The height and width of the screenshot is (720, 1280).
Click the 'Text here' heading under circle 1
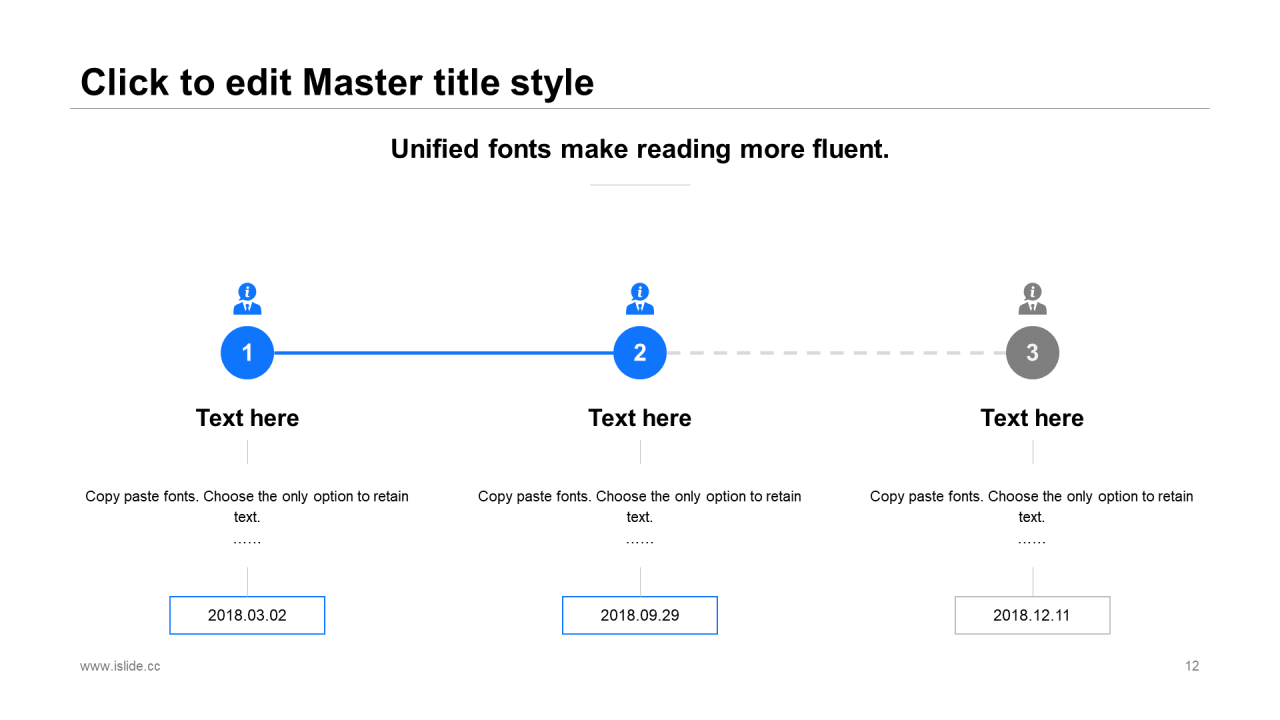(x=247, y=418)
